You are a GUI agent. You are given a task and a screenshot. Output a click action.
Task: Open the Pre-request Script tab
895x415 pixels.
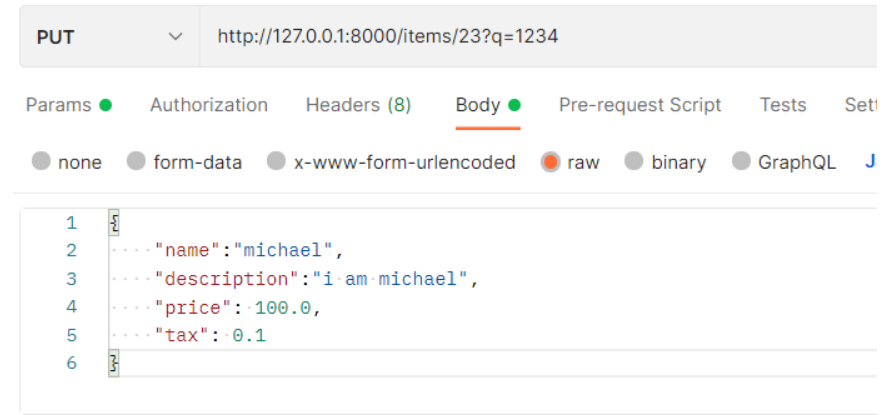640,105
